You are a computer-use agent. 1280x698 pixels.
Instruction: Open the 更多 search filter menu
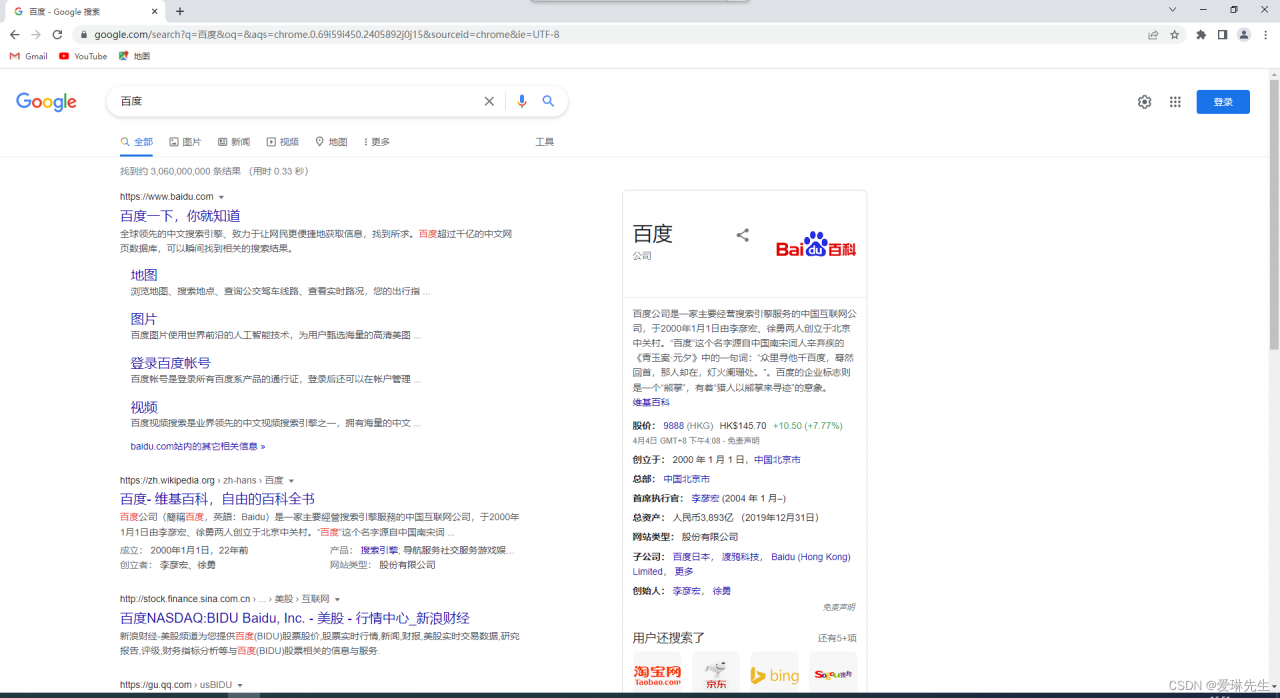tap(376, 142)
